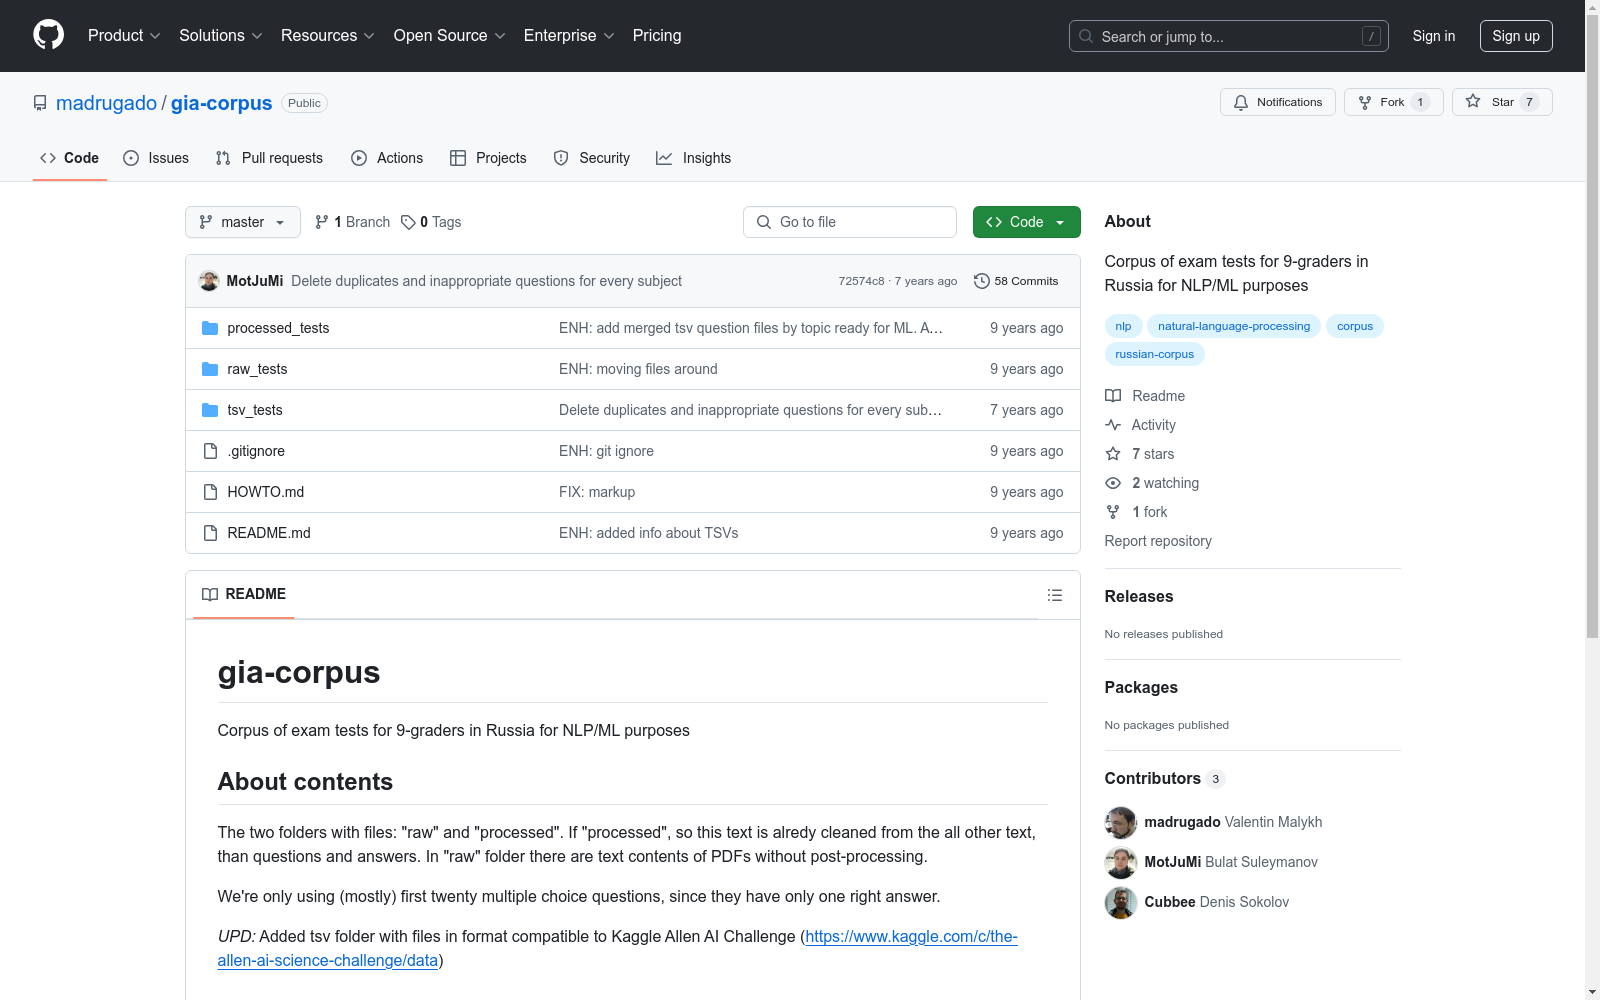
Task: Open latest commit message about deleting duplicates
Action: [x=487, y=281]
